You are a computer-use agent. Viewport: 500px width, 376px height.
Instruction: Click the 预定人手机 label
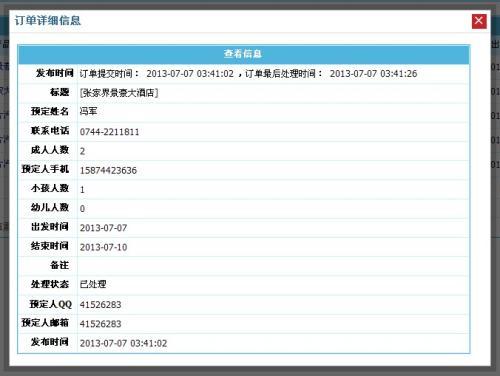tap(45, 169)
